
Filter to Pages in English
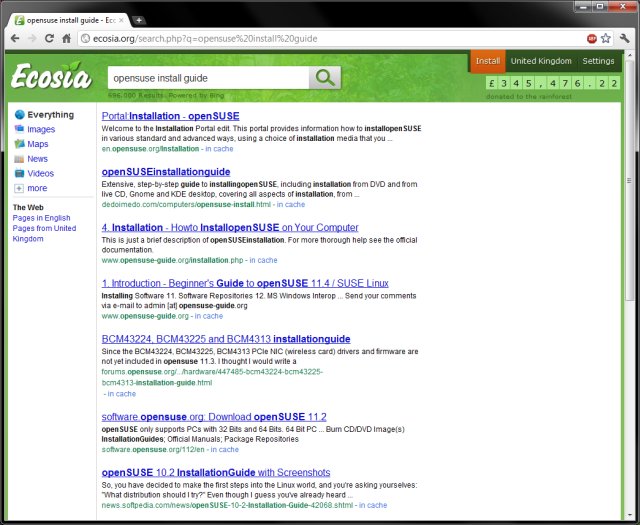41,218
